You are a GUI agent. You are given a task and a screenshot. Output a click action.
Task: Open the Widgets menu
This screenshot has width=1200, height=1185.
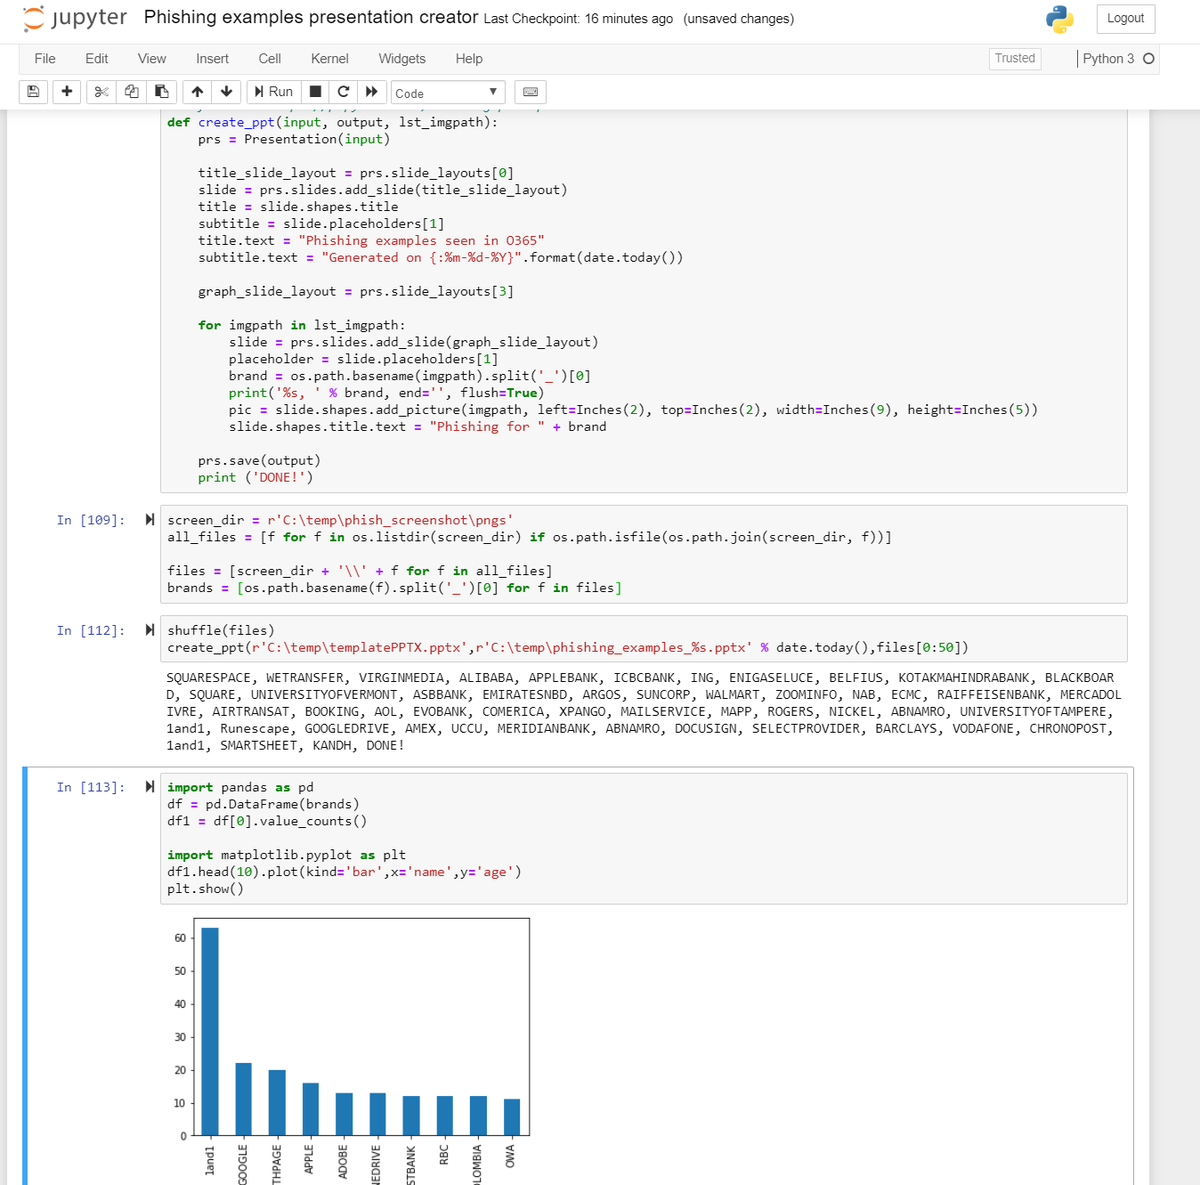tap(402, 59)
